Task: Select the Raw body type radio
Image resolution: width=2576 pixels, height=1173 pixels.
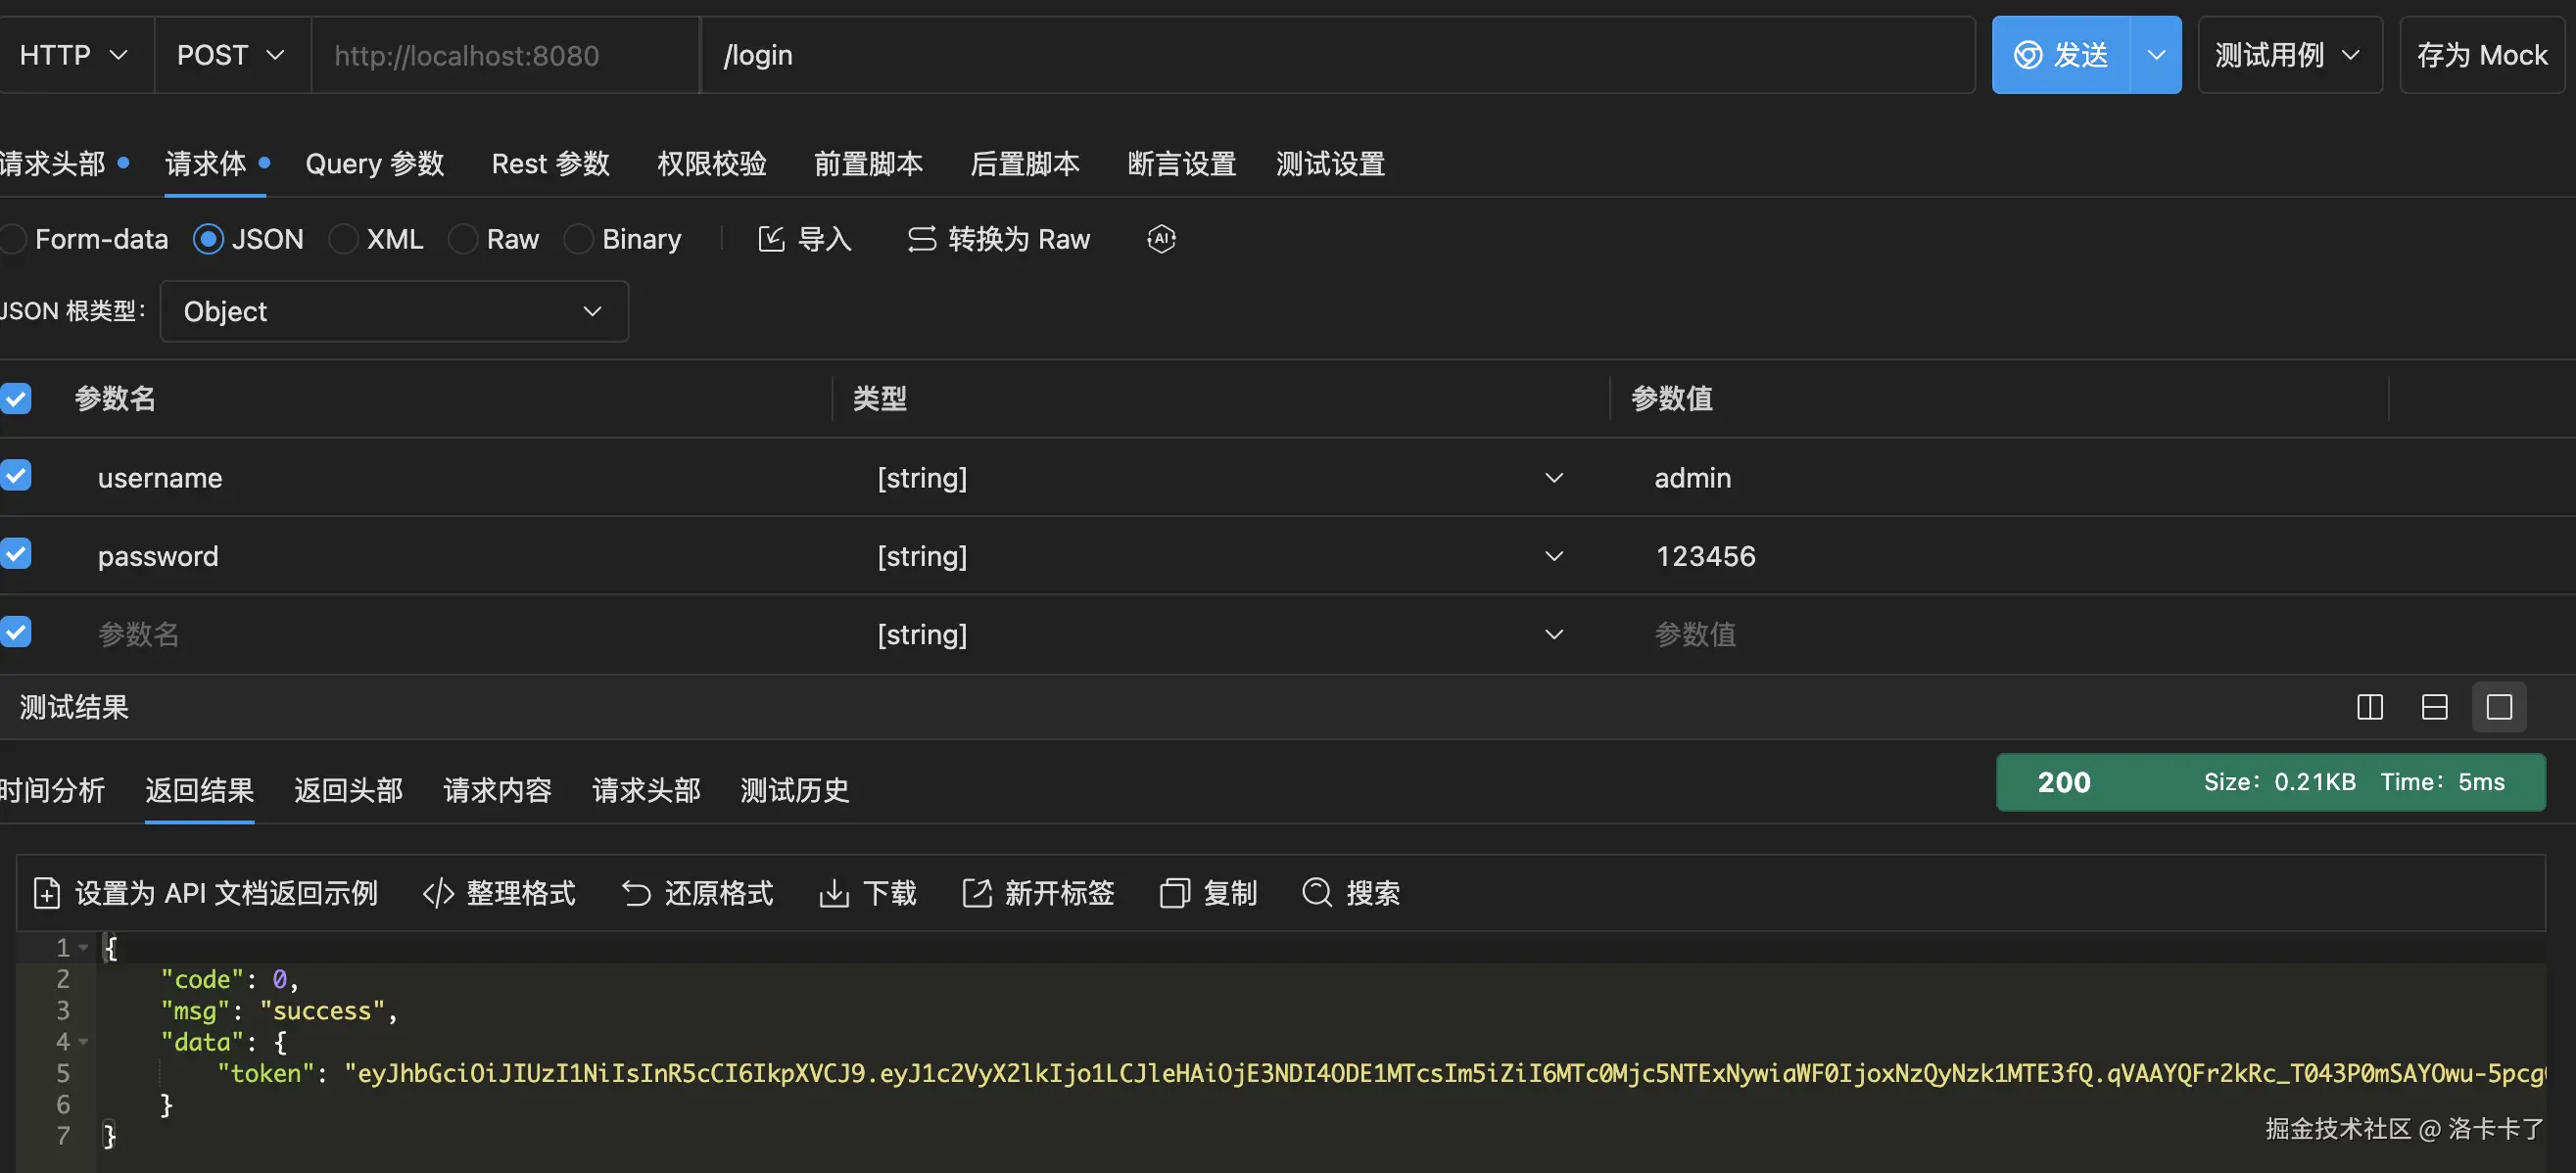Action: click(462, 239)
